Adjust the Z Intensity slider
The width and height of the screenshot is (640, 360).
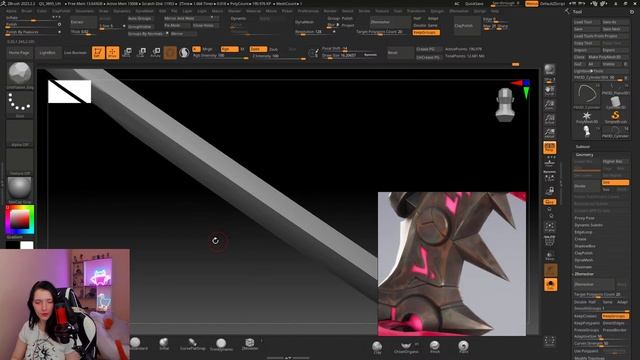point(278,56)
